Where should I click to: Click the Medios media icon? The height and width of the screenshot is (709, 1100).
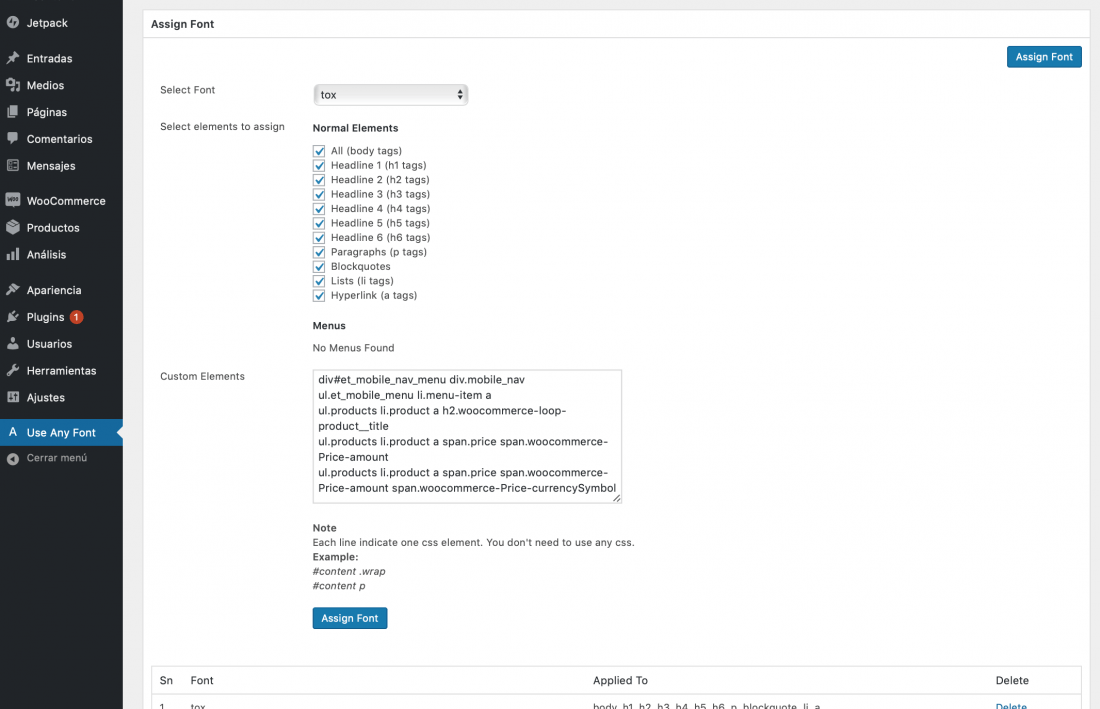click(x=13, y=85)
